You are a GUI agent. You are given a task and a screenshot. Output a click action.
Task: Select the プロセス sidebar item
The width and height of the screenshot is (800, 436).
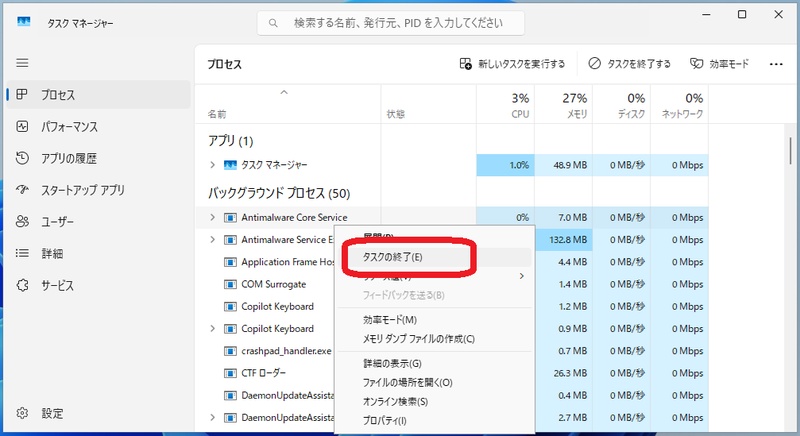click(x=98, y=94)
